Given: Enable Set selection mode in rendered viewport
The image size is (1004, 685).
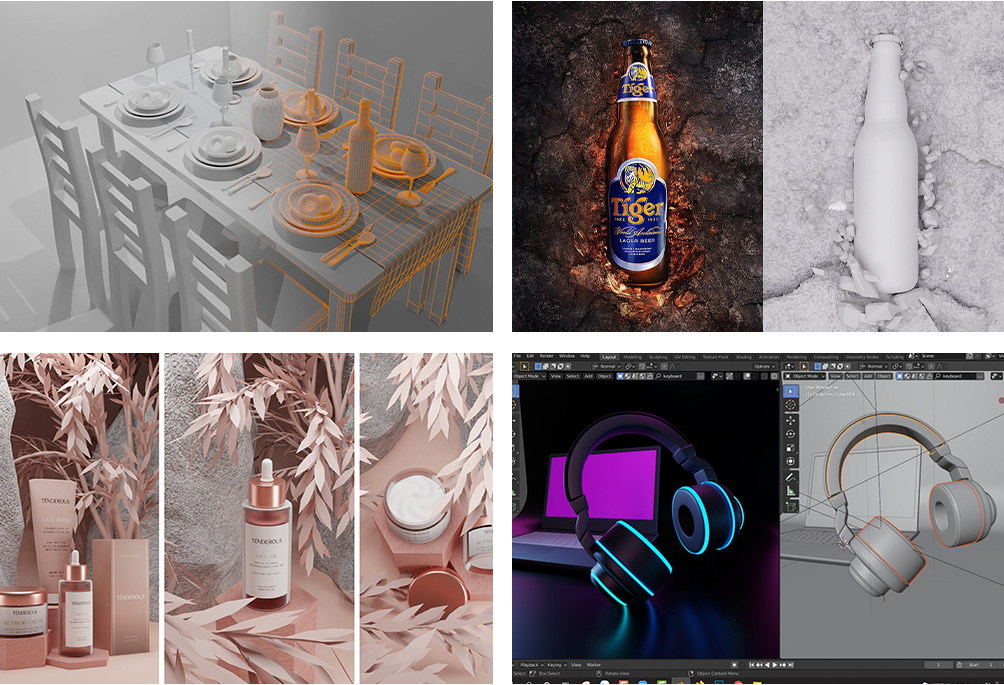Looking at the screenshot, I should click(x=538, y=366).
